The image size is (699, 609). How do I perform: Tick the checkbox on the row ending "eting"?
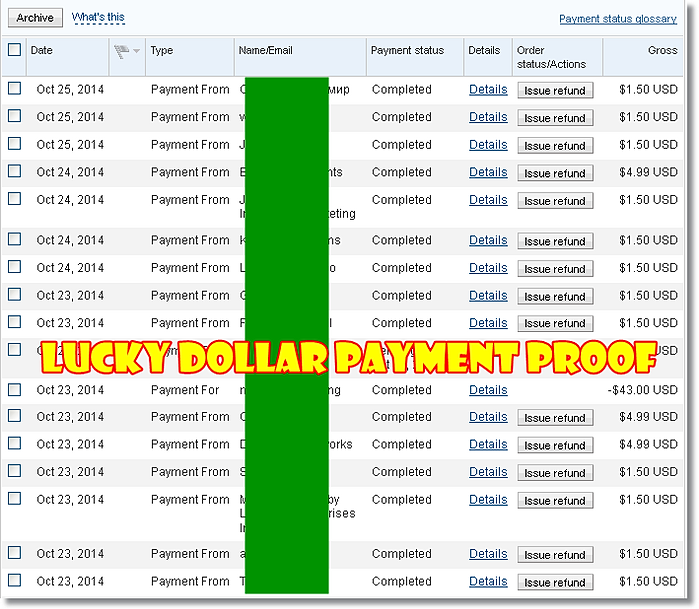coord(14,198)
